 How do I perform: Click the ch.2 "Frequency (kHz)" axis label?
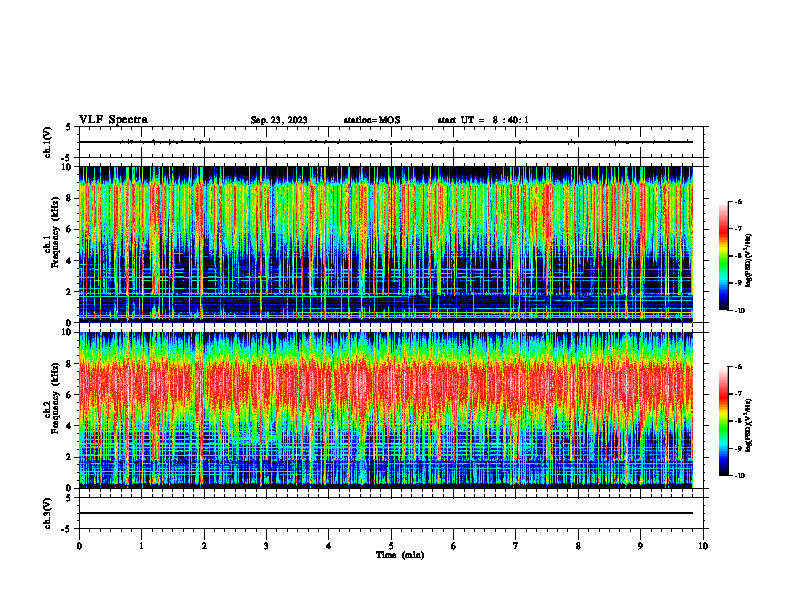(56, 398)
